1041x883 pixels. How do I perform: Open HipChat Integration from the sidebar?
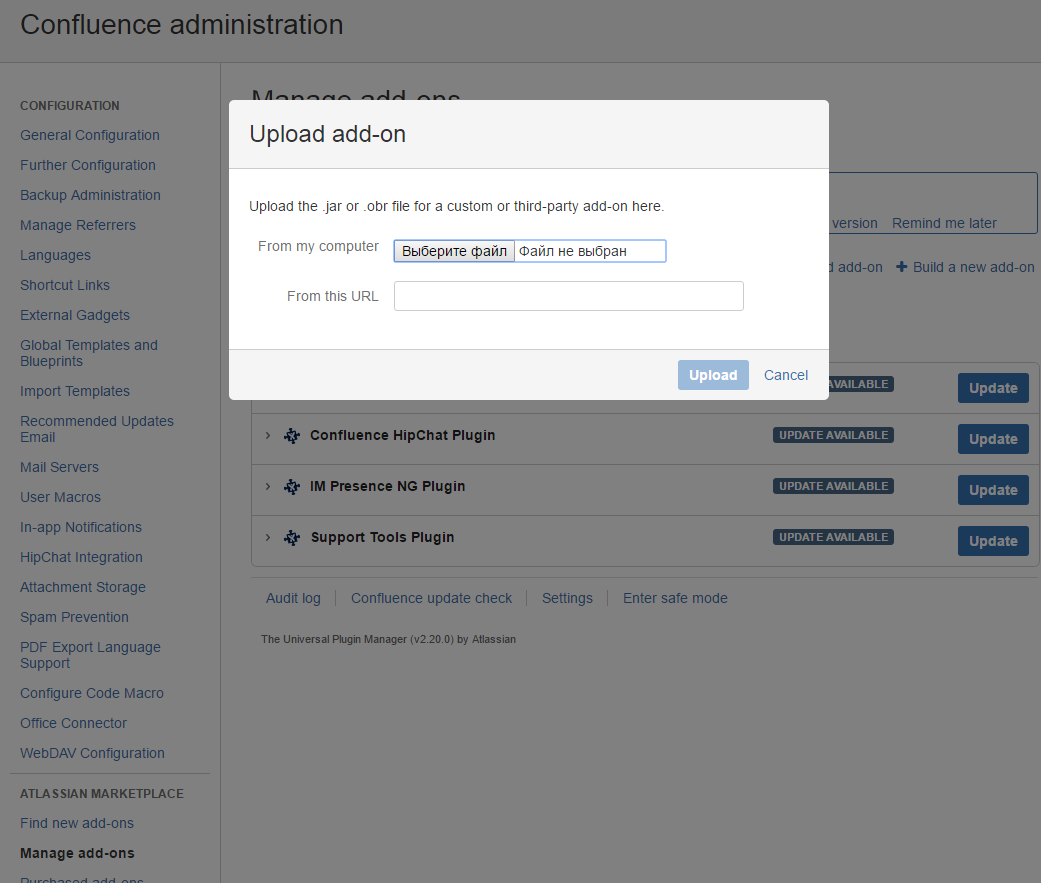point(79,557)
